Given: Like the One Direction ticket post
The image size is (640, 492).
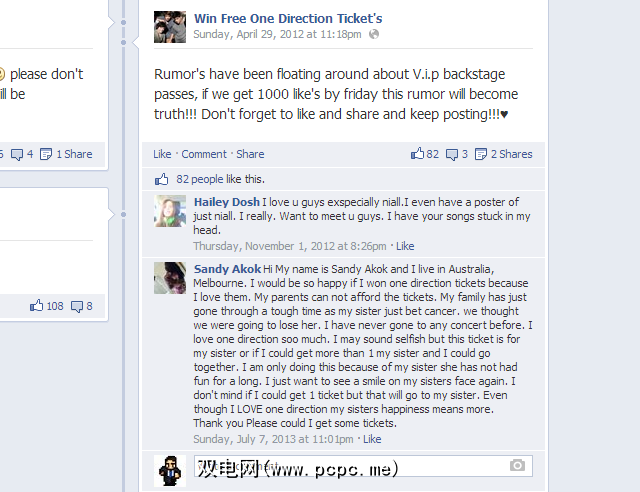Looking at the screenshot, I should [x=162, y=154].
